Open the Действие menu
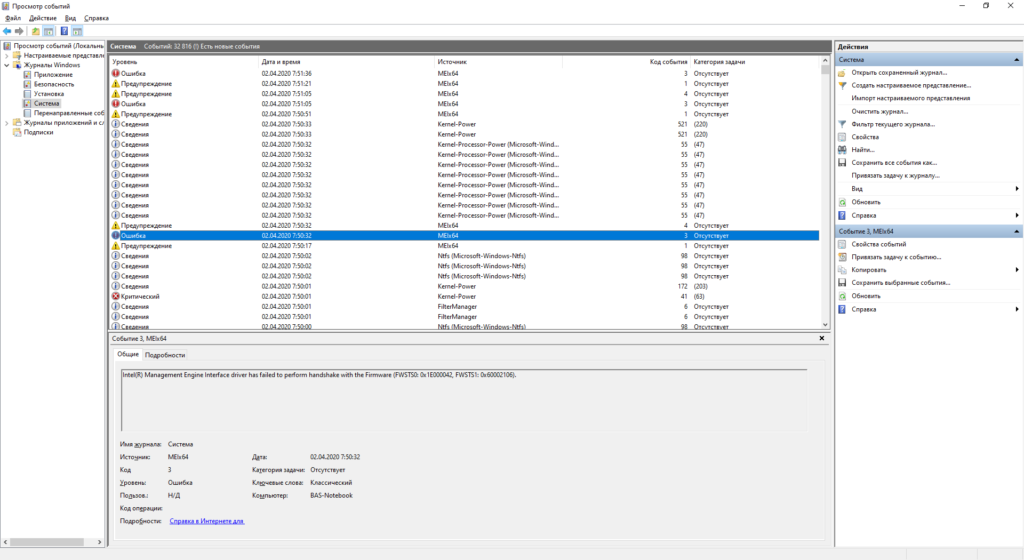The width and height of the screenshot is (1024, 560). pos(43,18)
